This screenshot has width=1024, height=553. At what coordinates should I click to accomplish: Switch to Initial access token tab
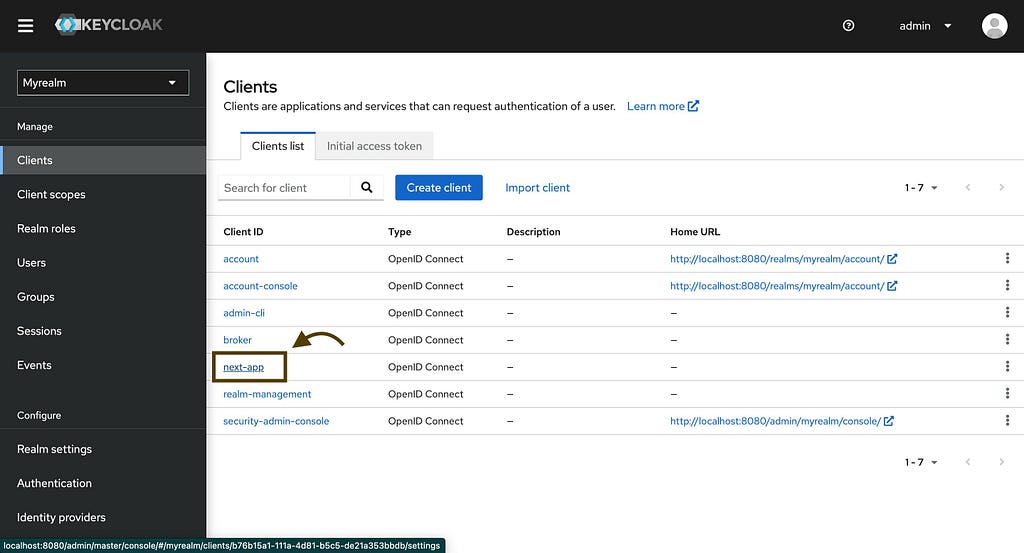374,146
